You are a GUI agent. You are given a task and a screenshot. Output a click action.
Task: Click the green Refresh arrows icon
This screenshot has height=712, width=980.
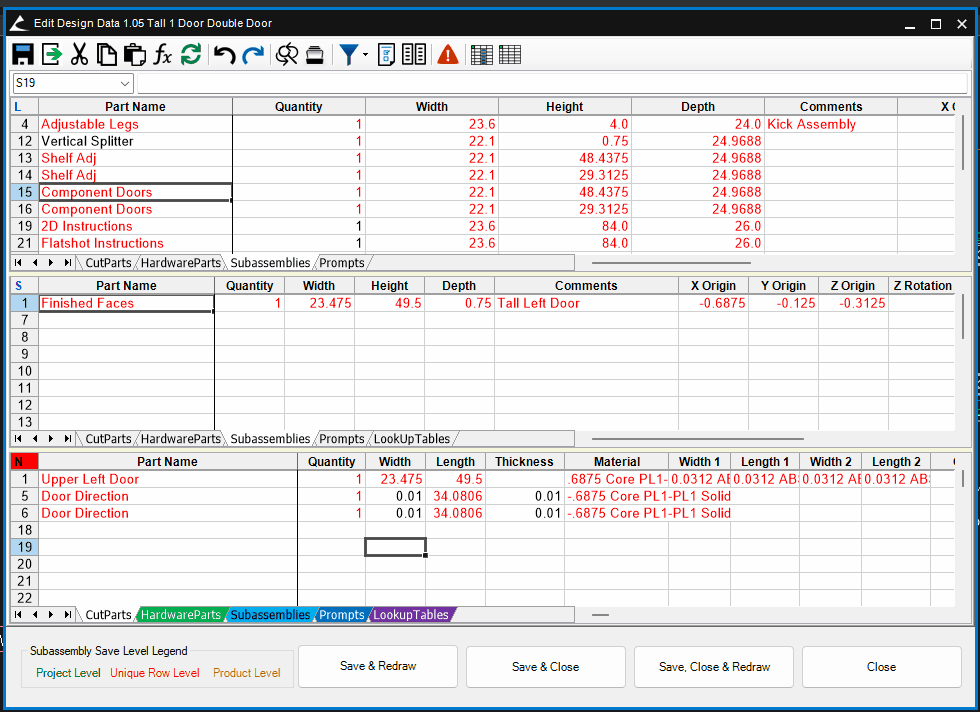pos(191,55)
